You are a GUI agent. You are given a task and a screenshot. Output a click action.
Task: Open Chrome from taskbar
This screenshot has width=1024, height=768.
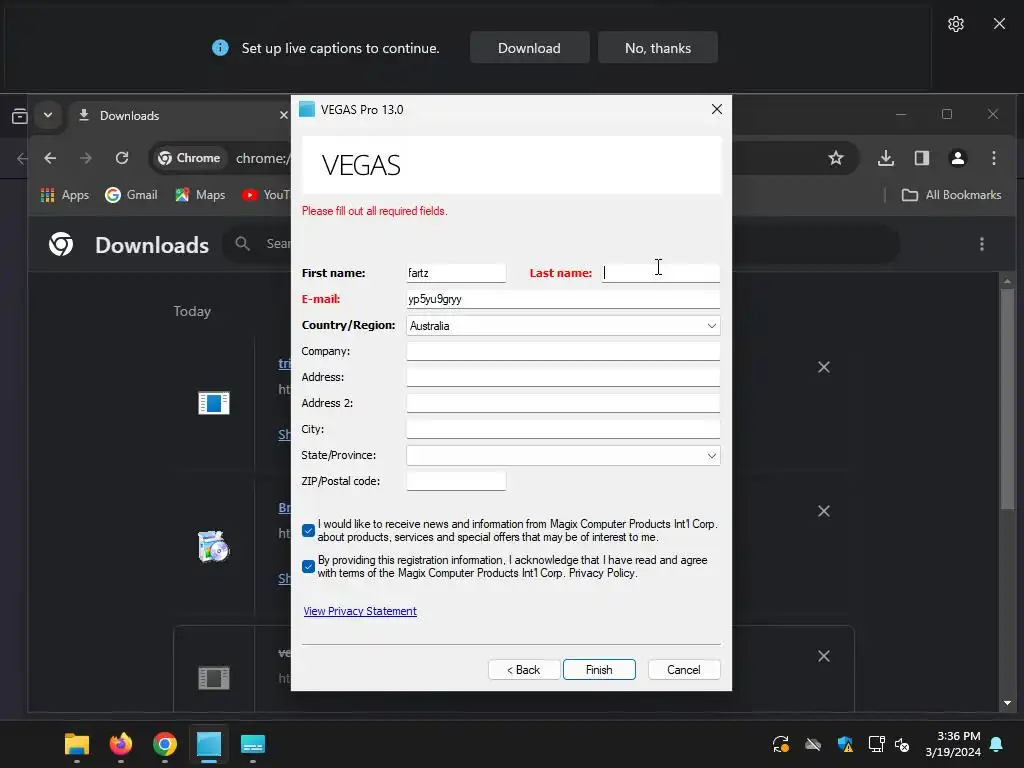(x=165, y=744)
